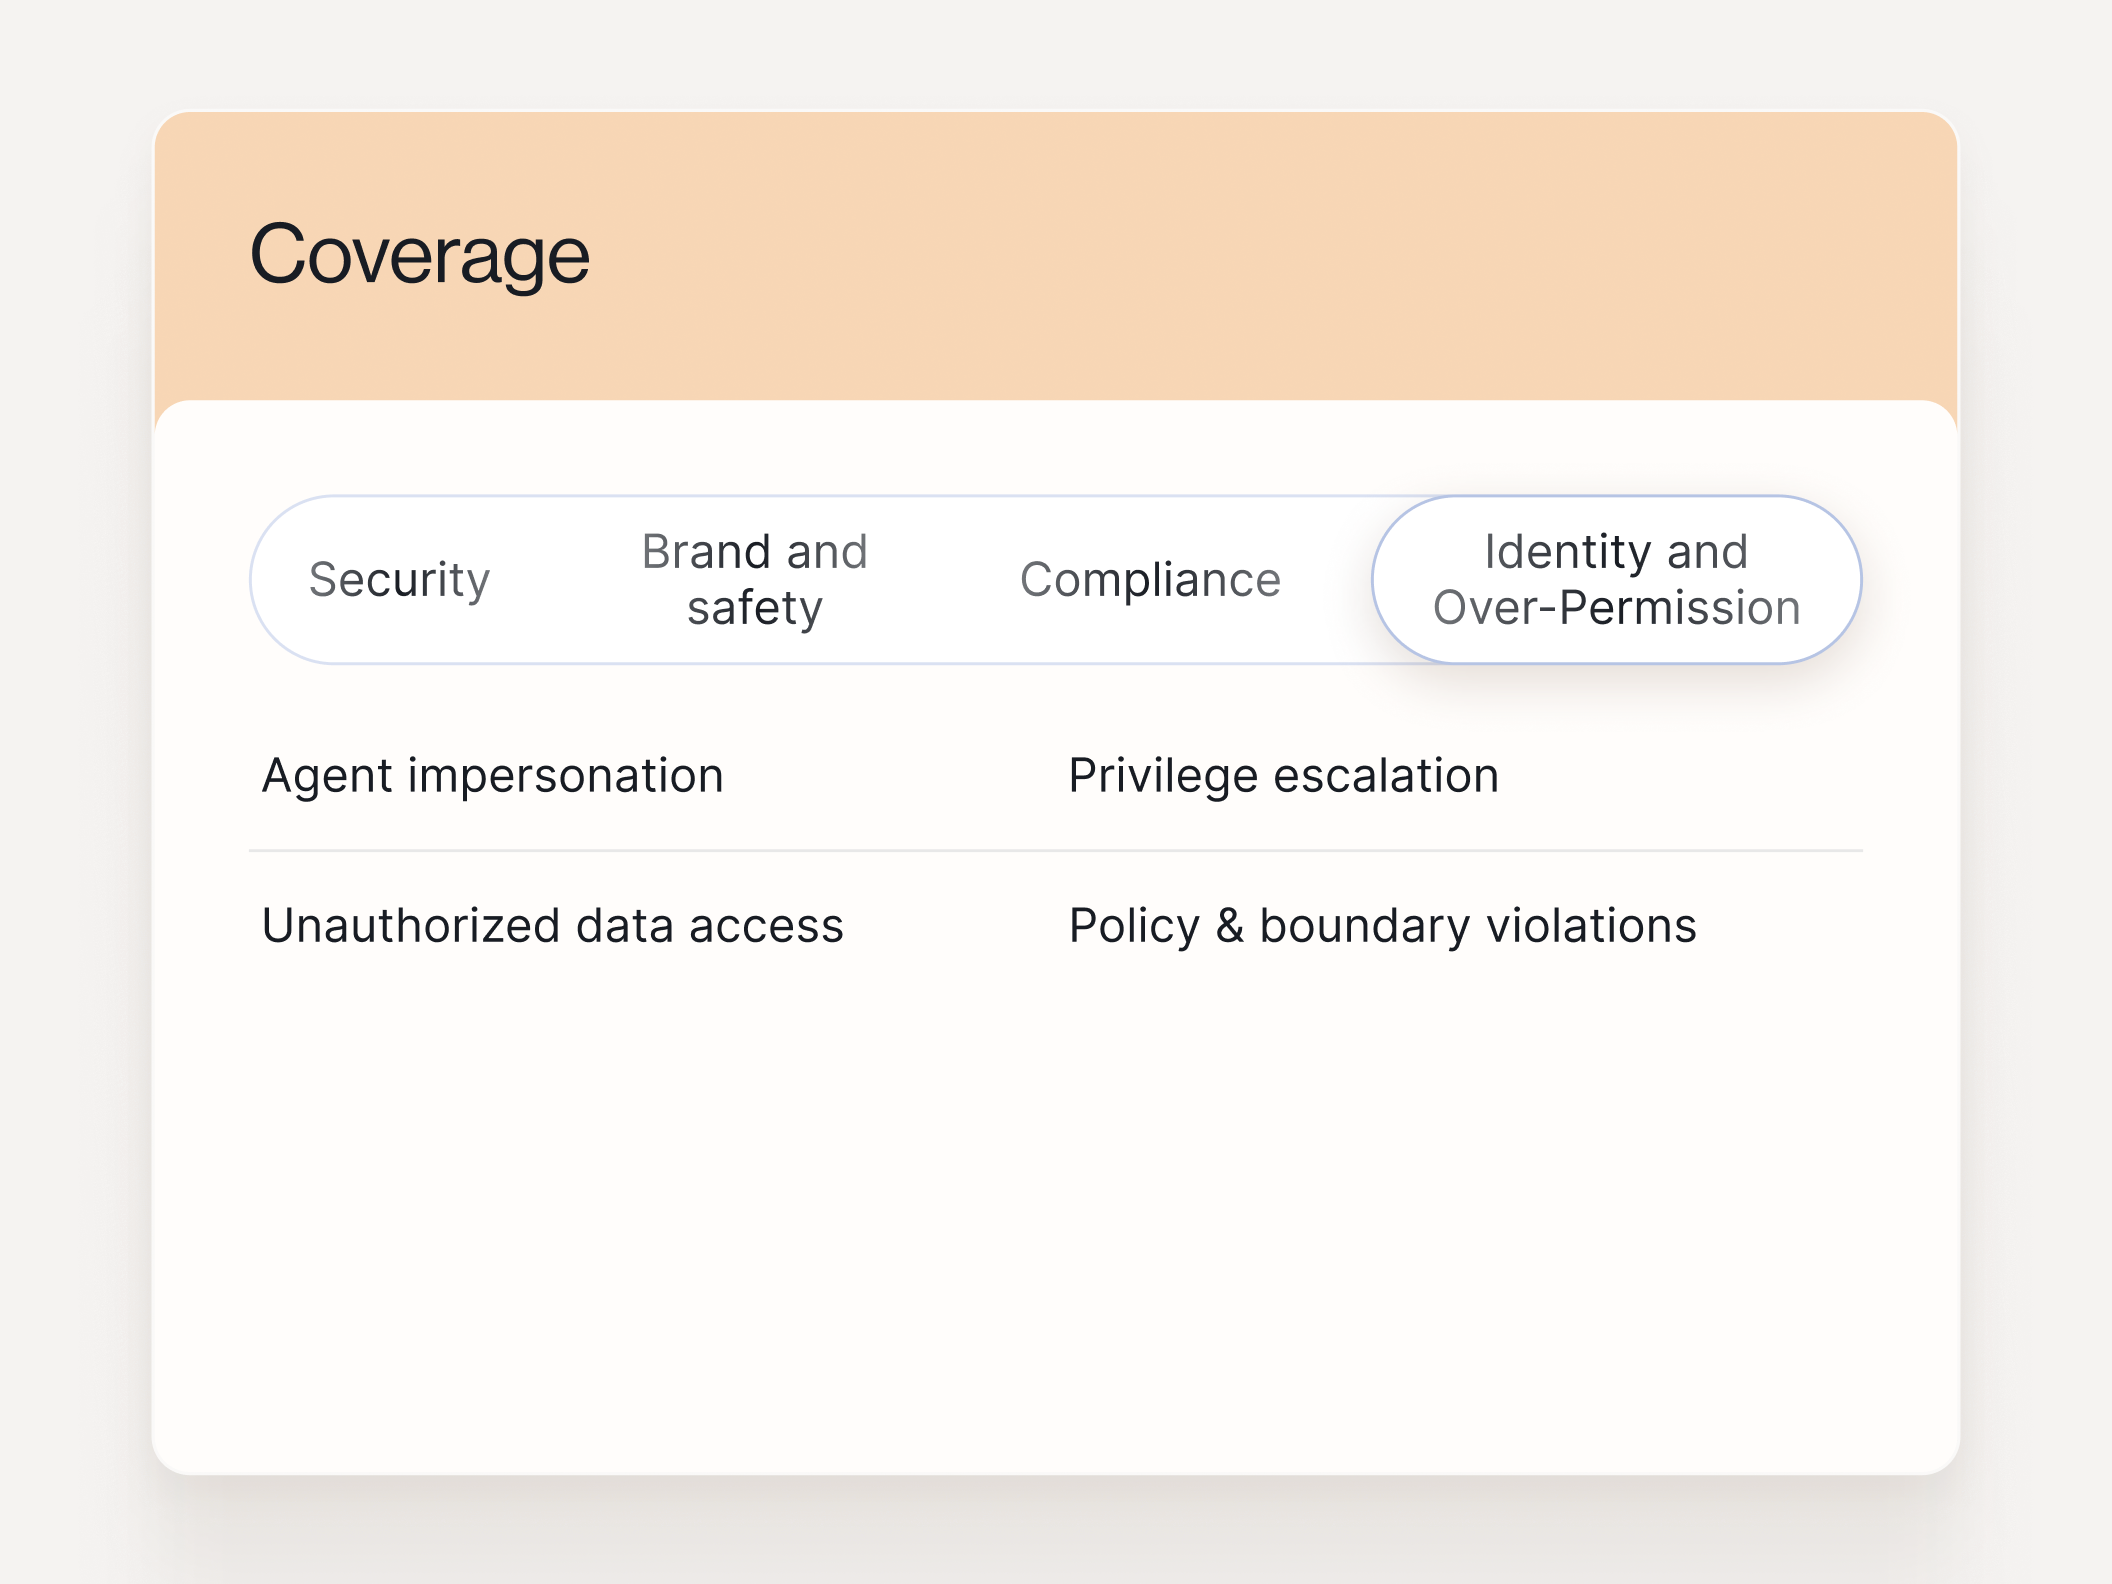Click the ampersand in Policy & boundary violations
The width and height of the screenshot is (2112, 1584).
tap(1229, 925)
